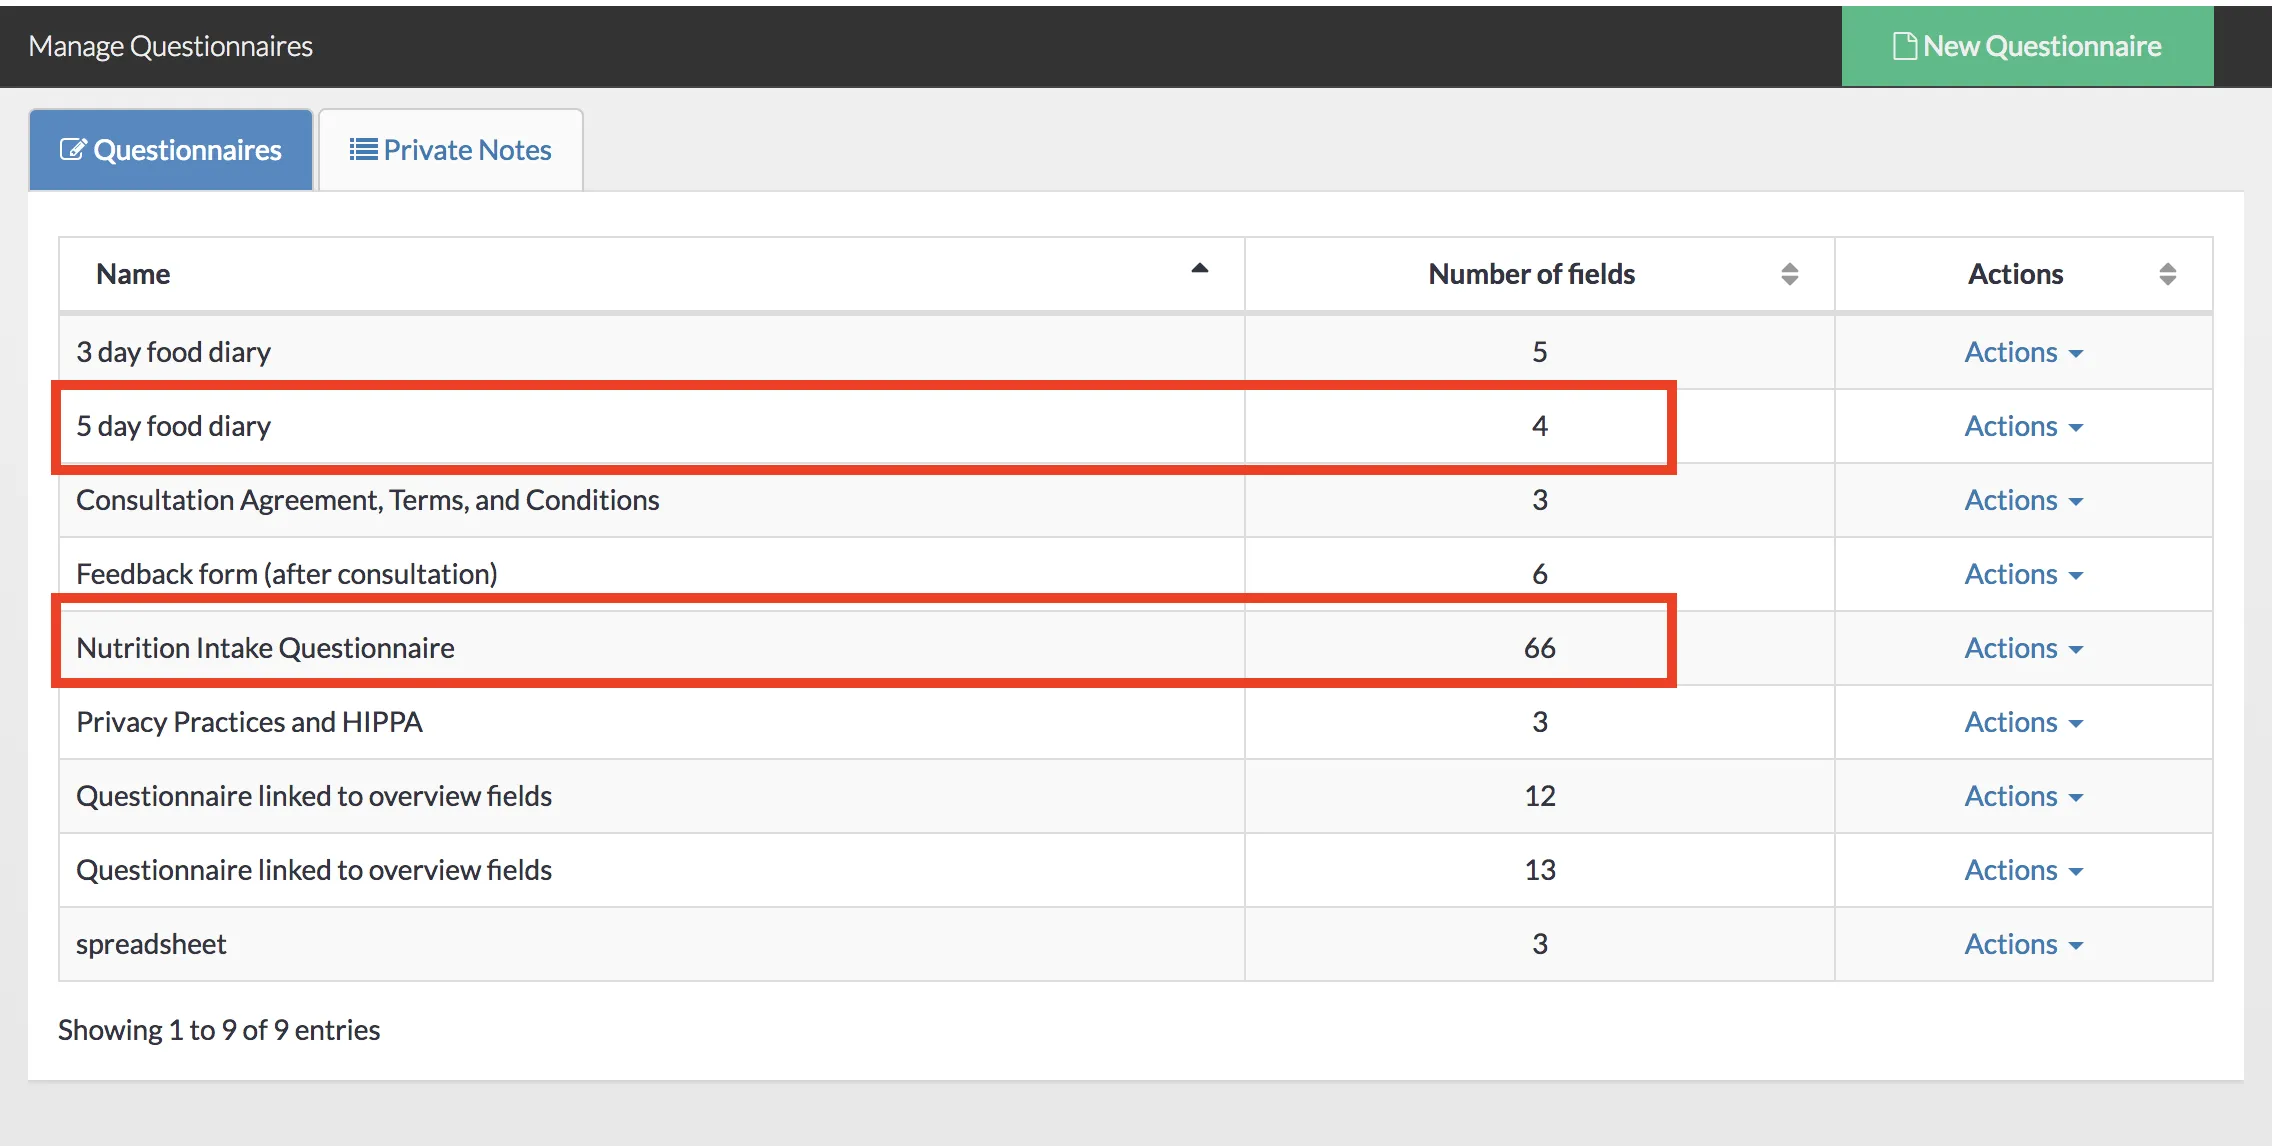Sort by Number of fields icon
This screenshot has height=1146, width=2272.
coord(1789,274)
